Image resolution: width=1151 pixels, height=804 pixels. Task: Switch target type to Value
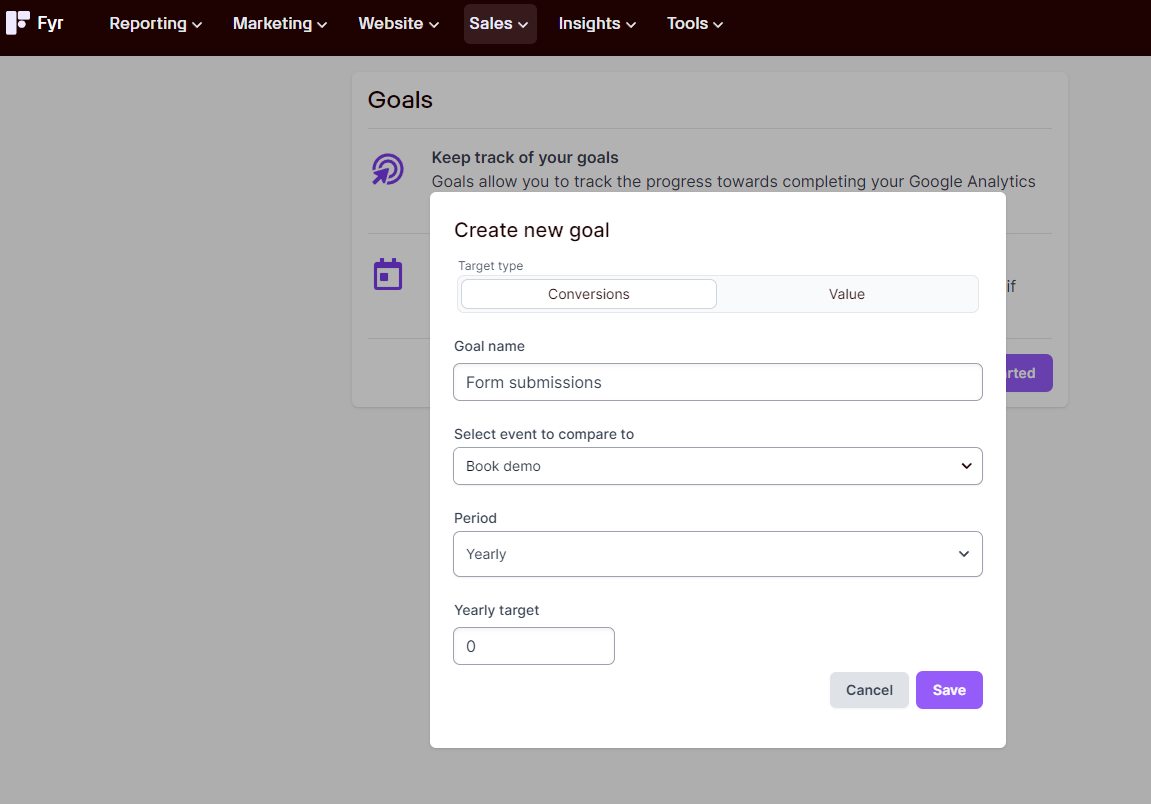click(846, 294)
